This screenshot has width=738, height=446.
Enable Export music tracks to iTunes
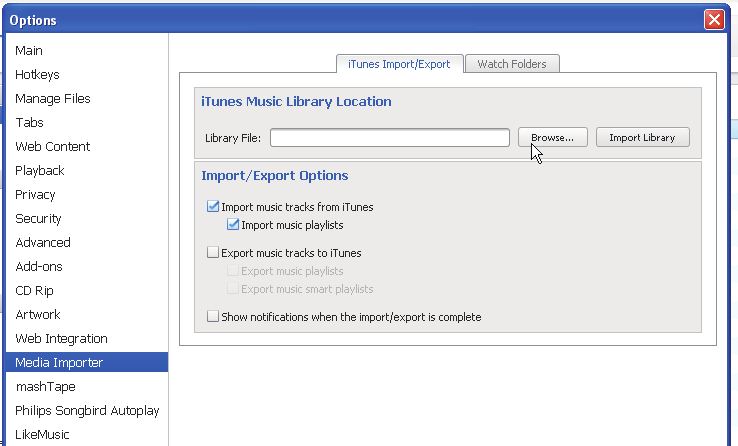(x=213, y=252)
